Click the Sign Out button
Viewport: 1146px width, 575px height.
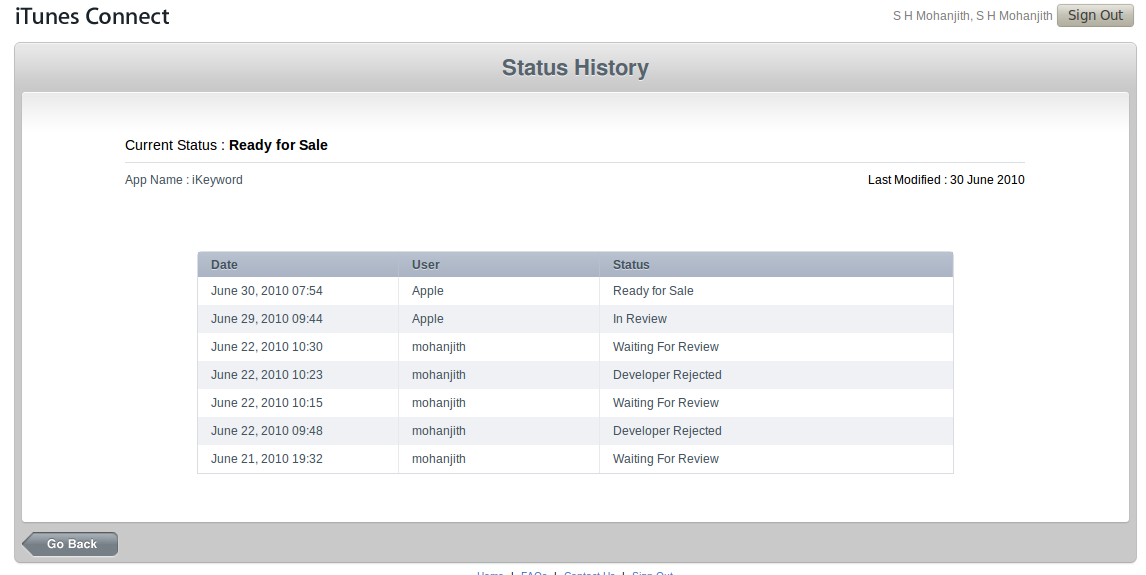pos(1095,15)
